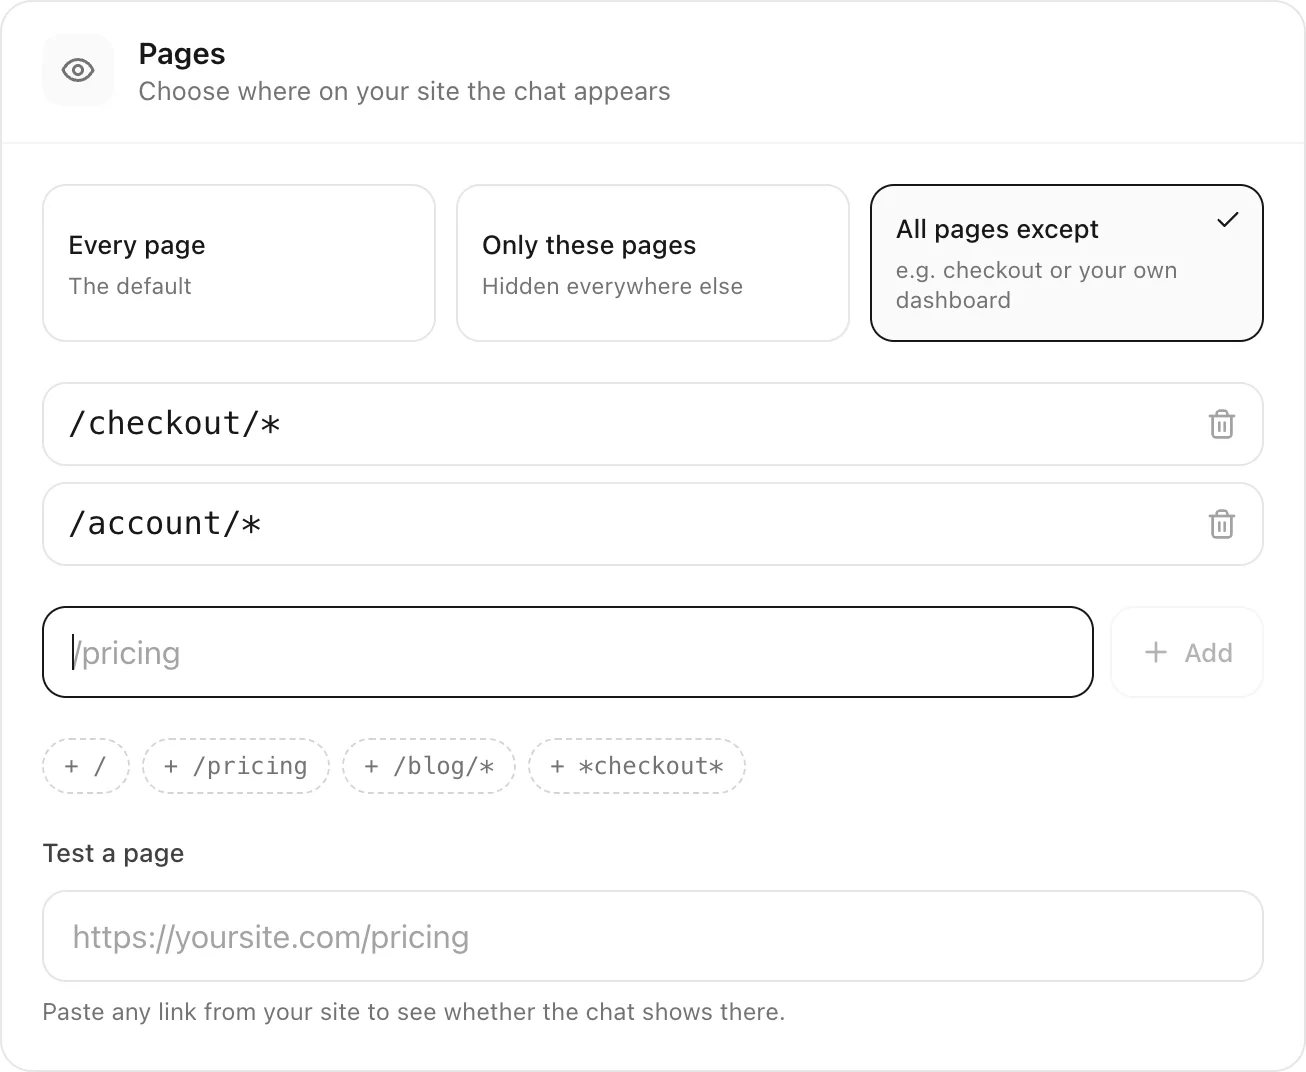
Task: Add the '/blog/*' suggestion chip
Action: point(429,766)
